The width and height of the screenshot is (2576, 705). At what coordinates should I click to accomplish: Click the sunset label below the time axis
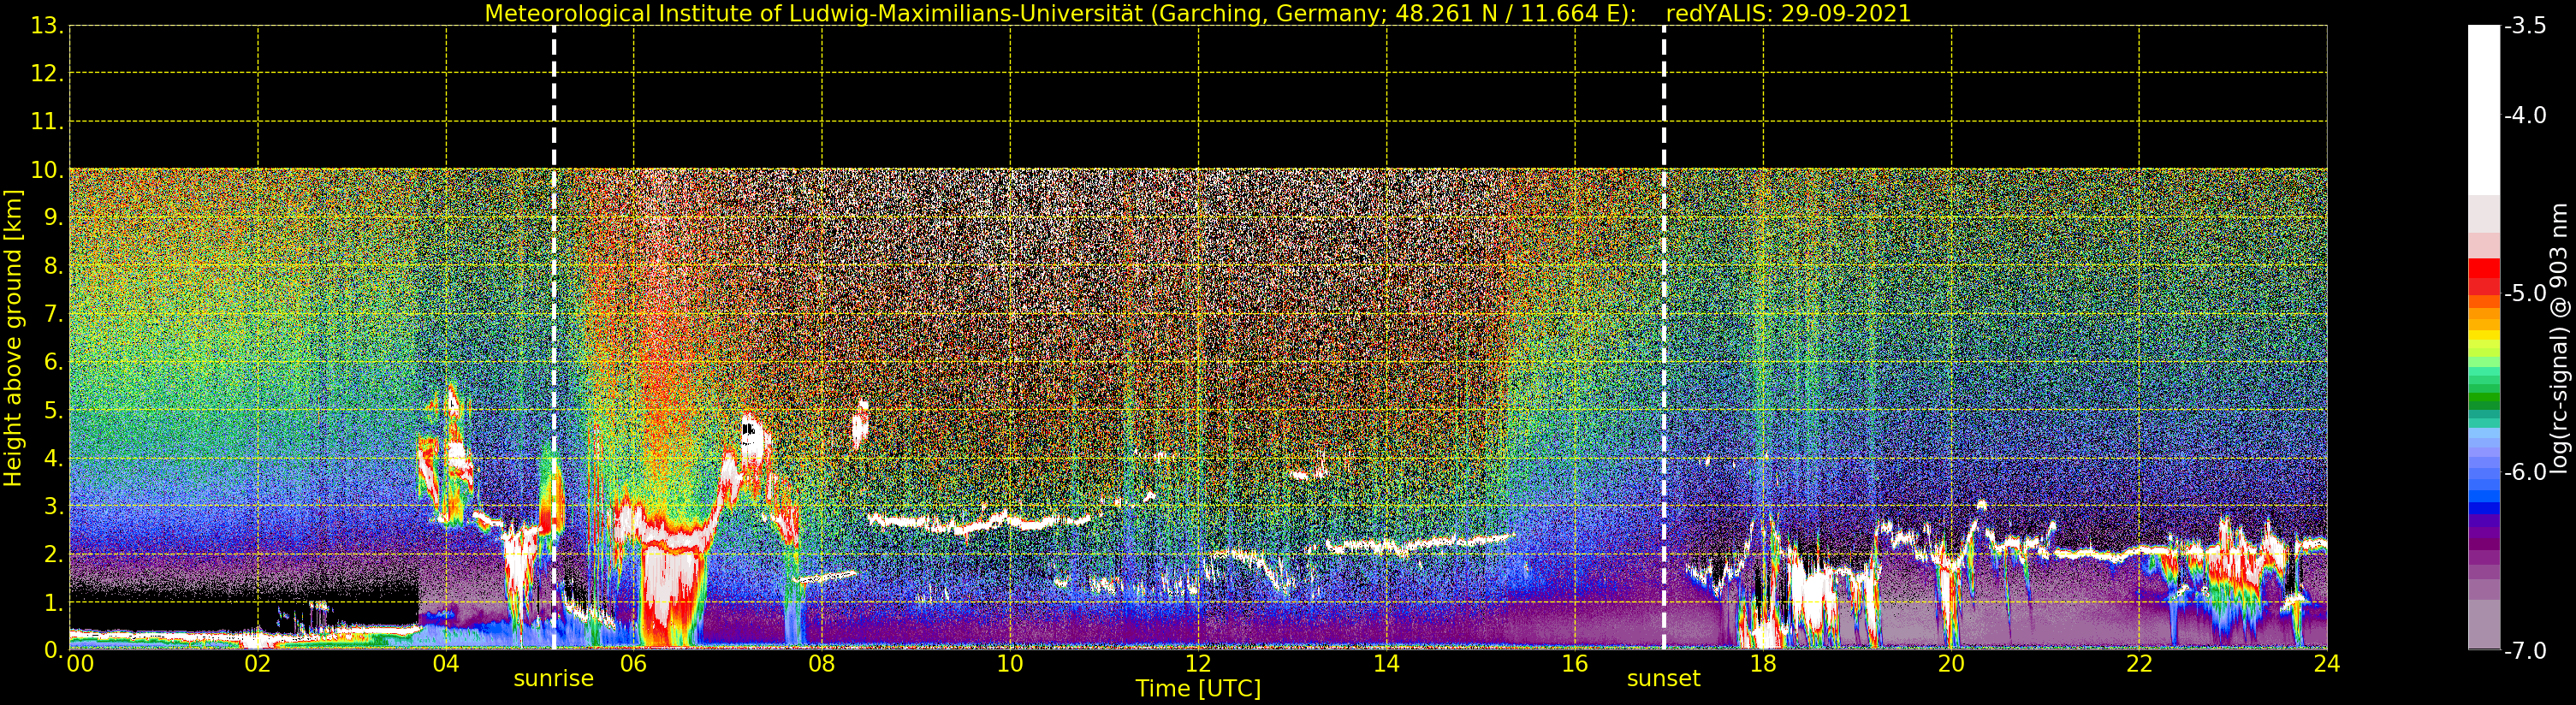click(1663, 679)
